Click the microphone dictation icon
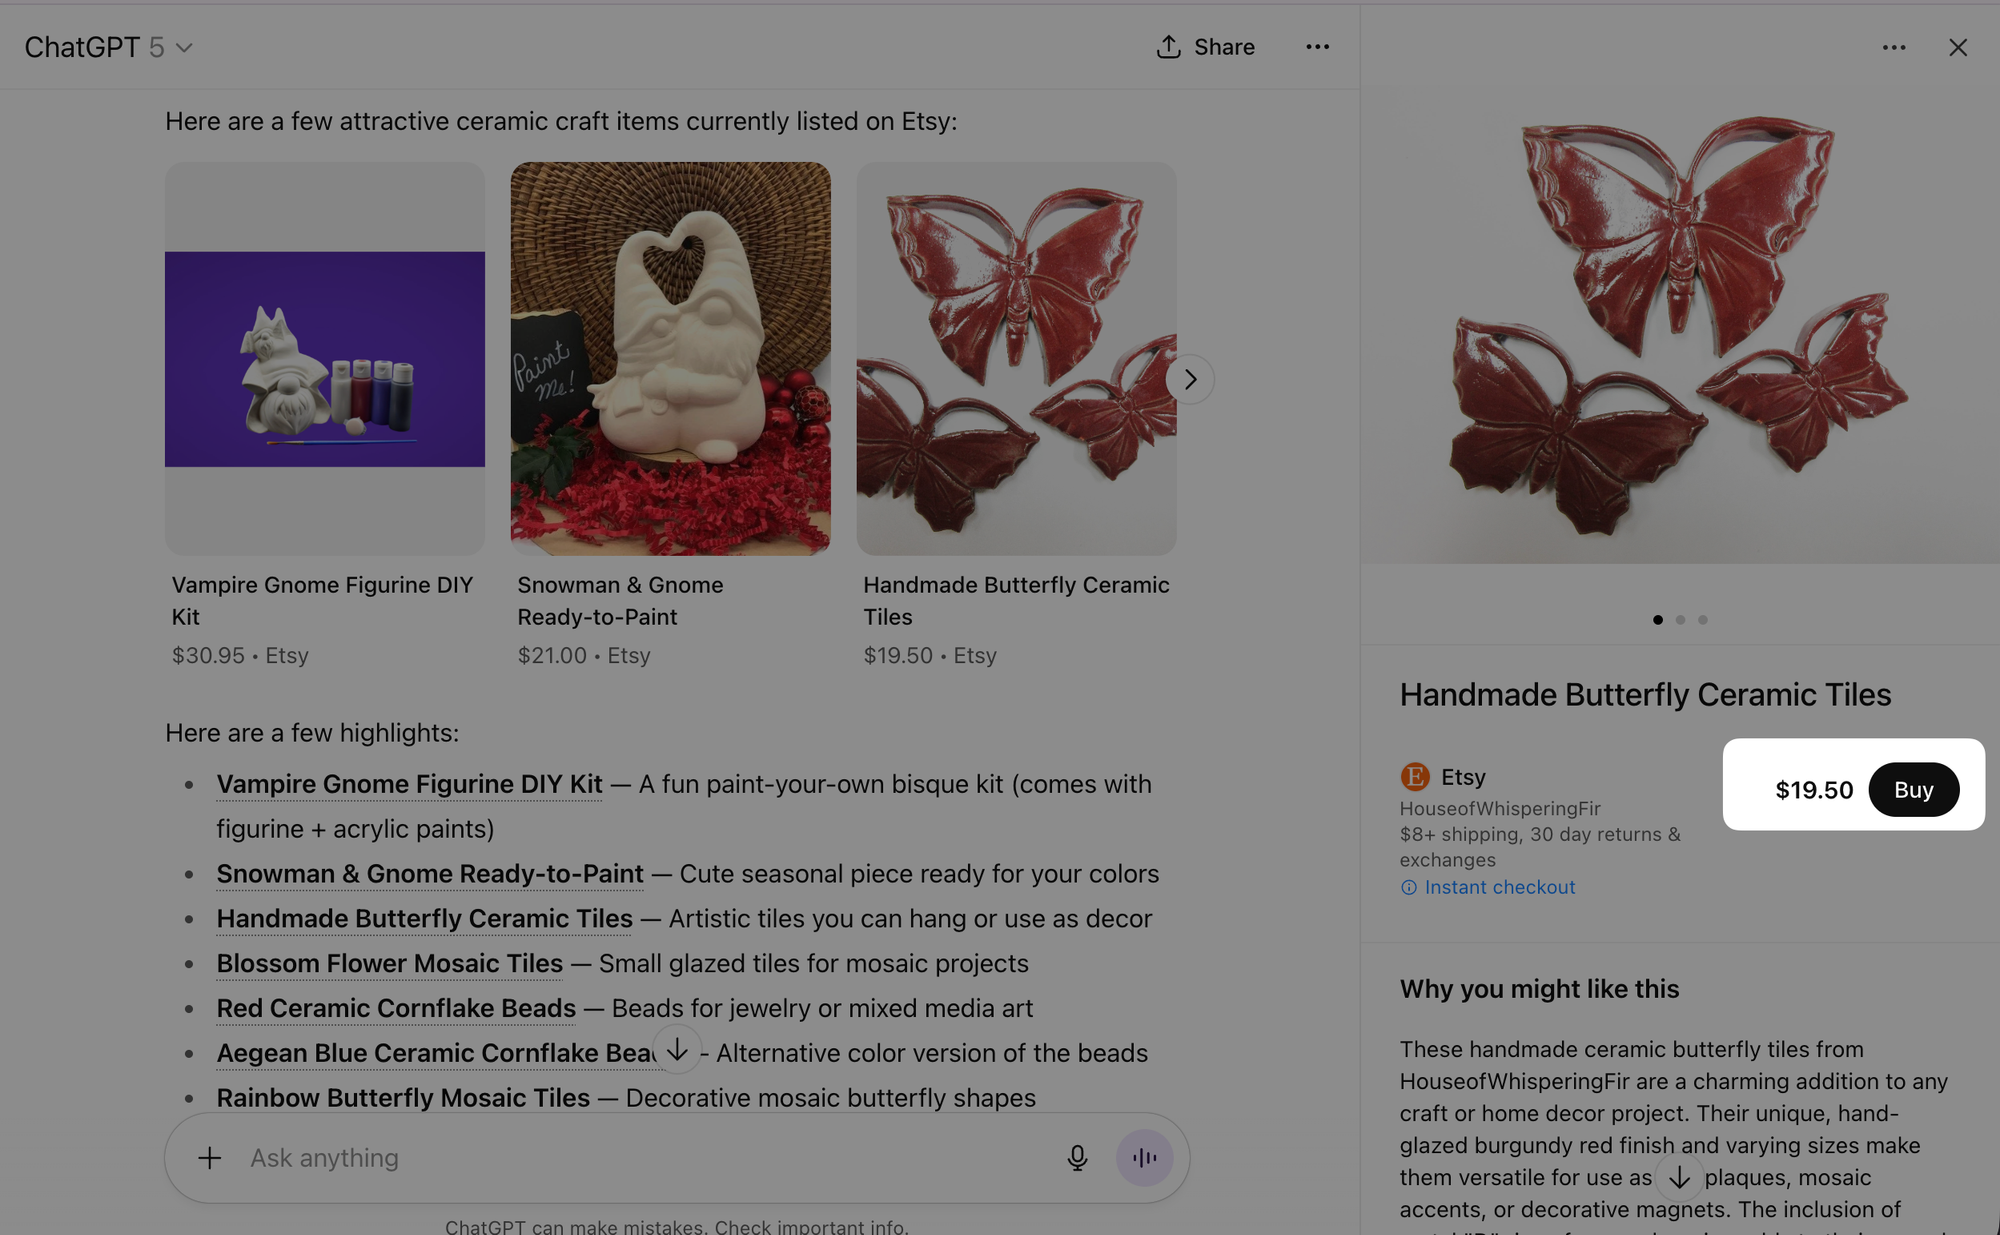 tap(1077, 1157)
